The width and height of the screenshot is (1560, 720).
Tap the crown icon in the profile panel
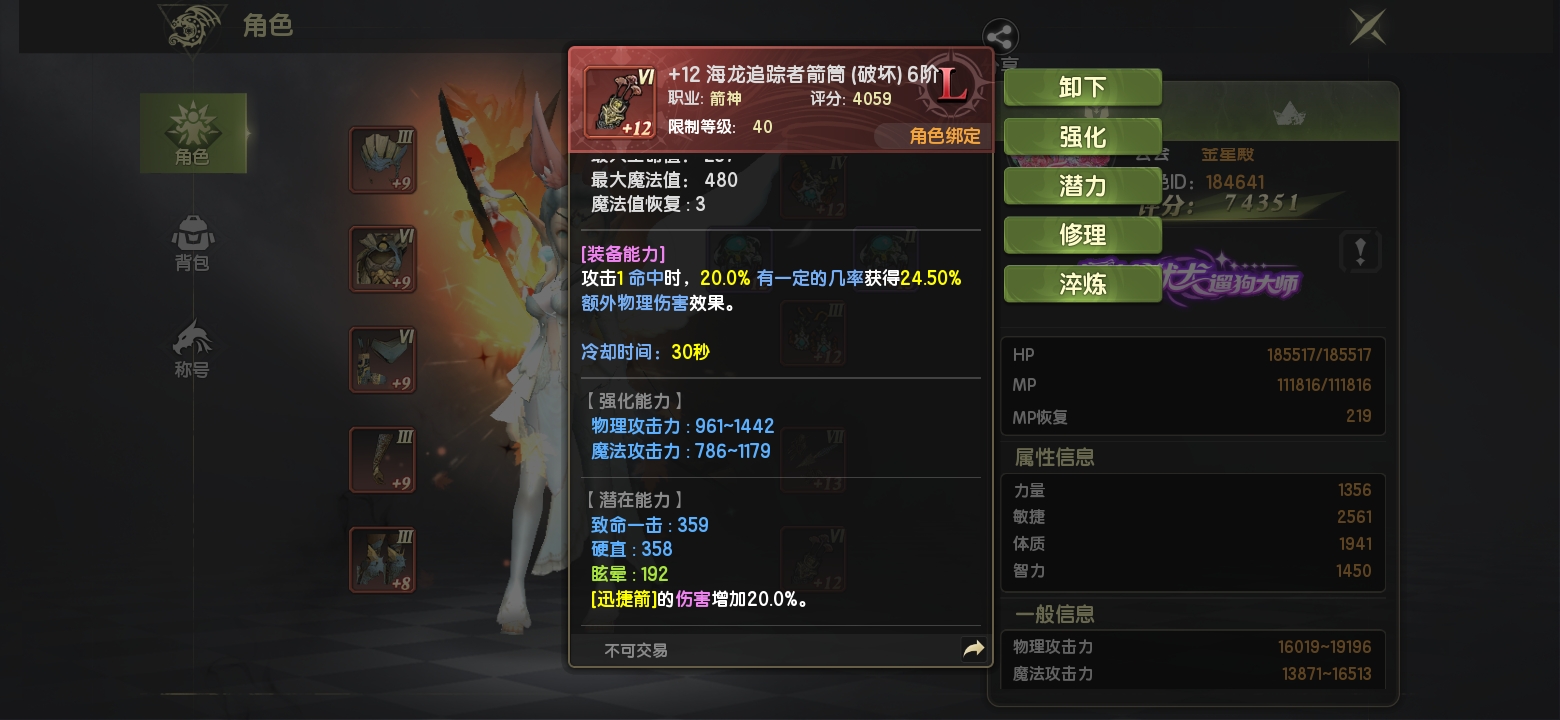1290,113
